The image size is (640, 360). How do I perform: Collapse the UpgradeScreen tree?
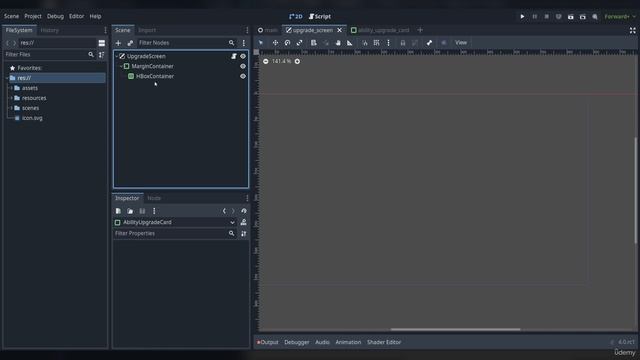[117, 56]
